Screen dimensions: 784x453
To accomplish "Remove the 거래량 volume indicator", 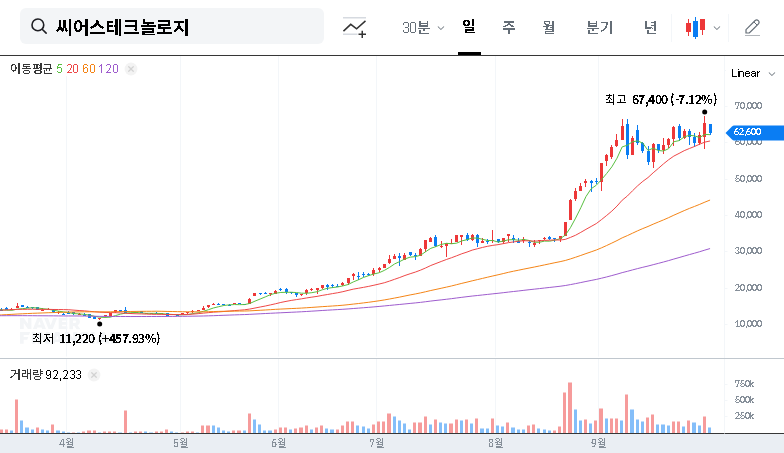I will click(x=94, y=375).
